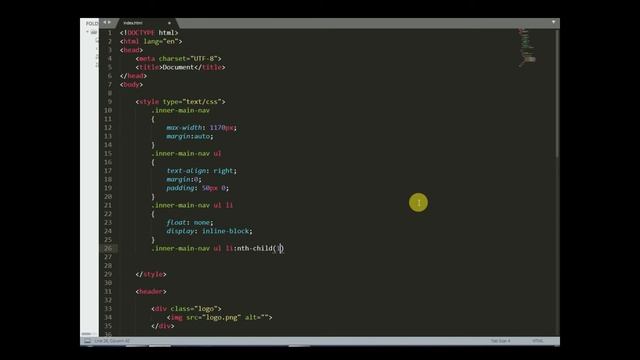Open the panel switcher icon in the status bar
640x360 pixels.
point(87,341)
